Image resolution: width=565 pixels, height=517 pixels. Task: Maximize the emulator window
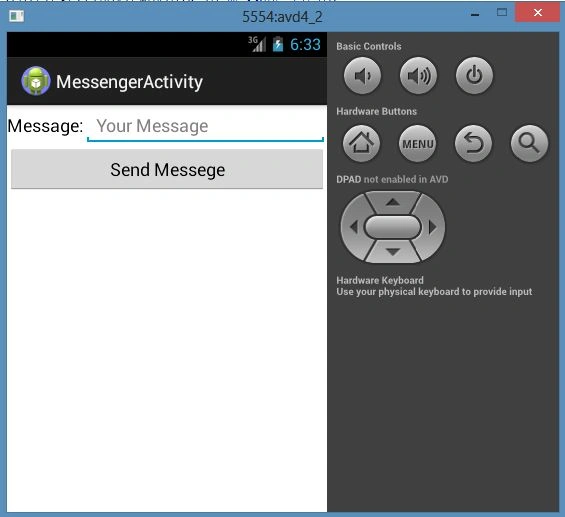coord(502,13)
